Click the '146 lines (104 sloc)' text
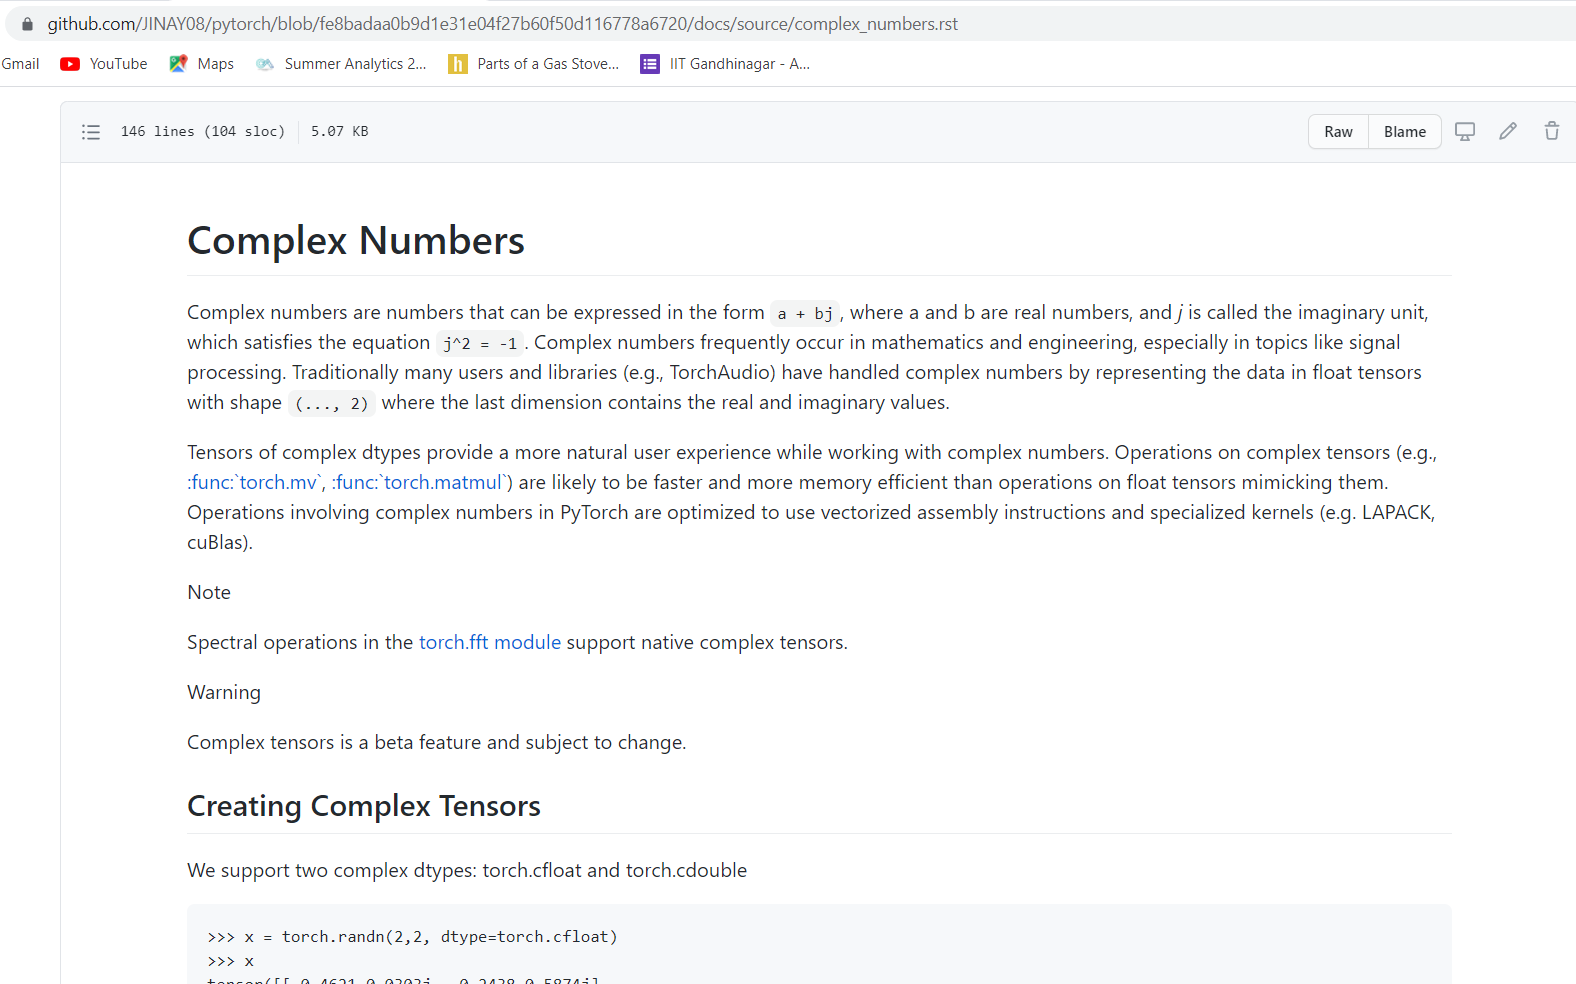 (x=203, y=131)
